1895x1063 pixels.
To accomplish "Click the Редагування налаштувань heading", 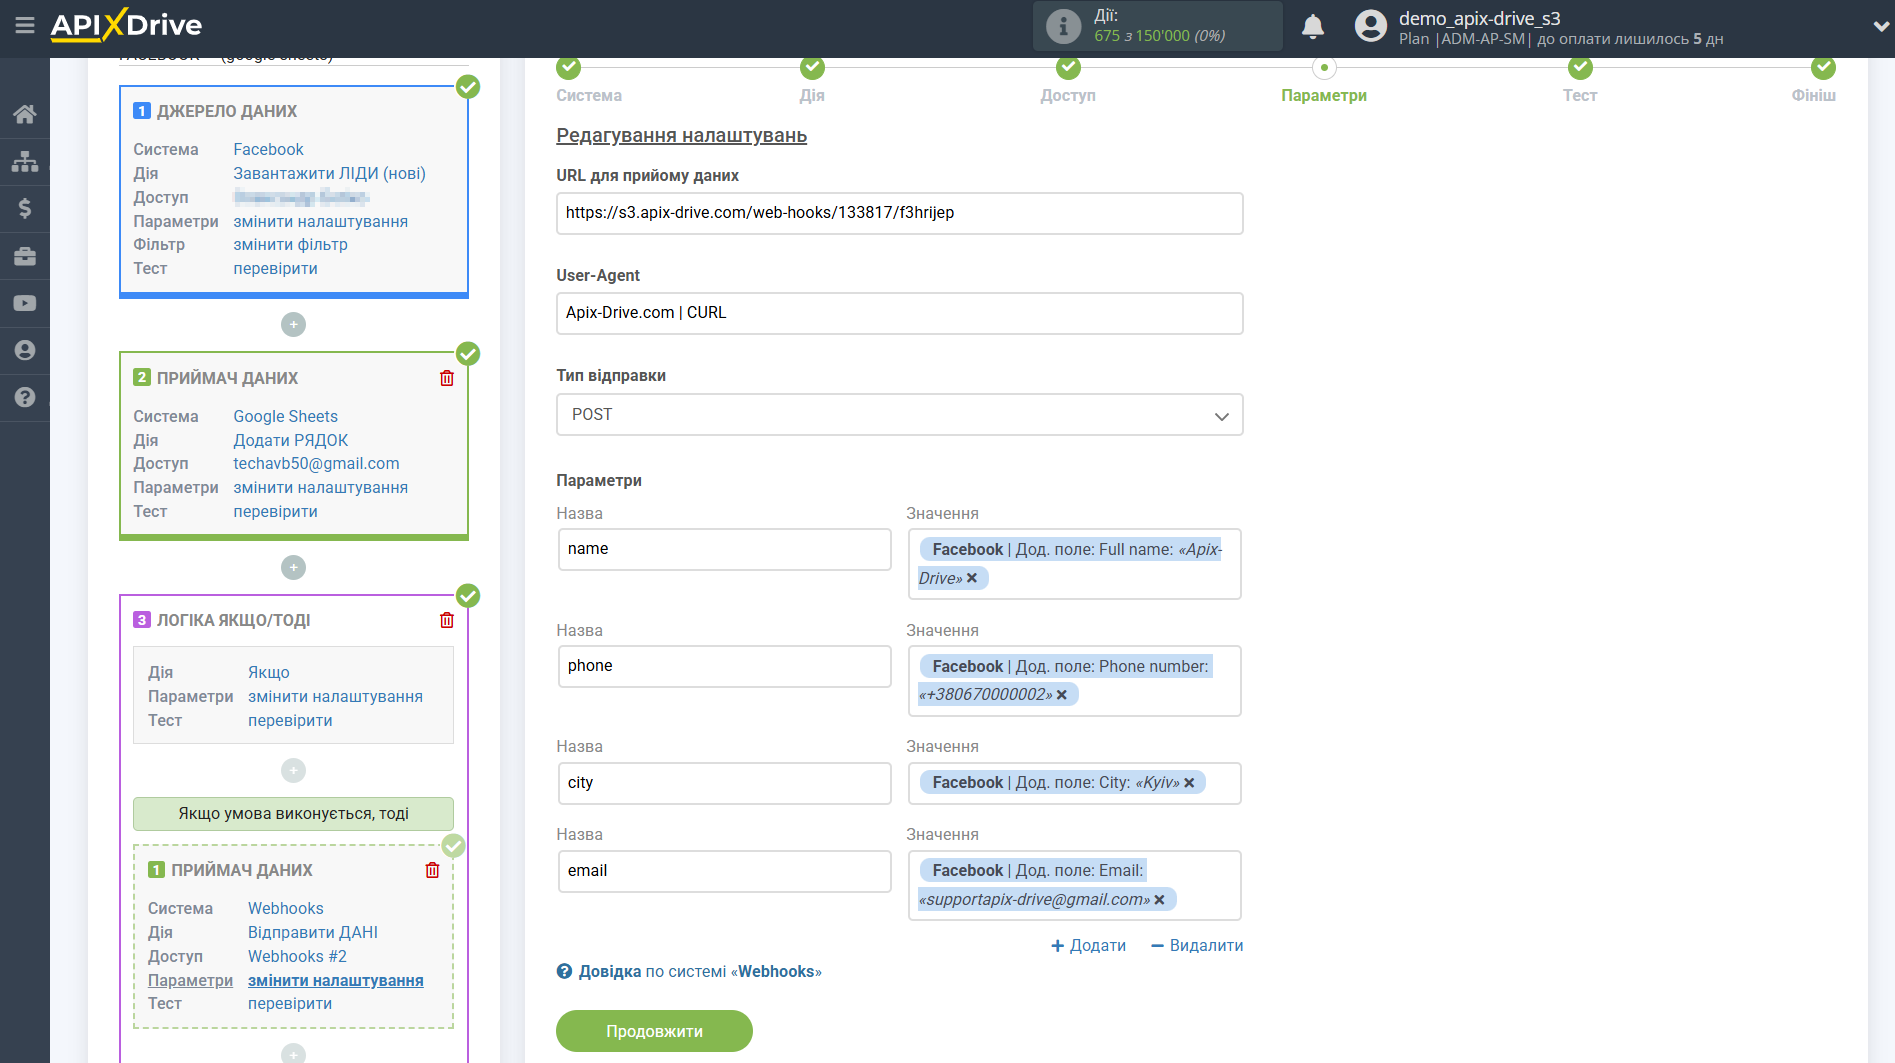I will click(x=681, y=135).
